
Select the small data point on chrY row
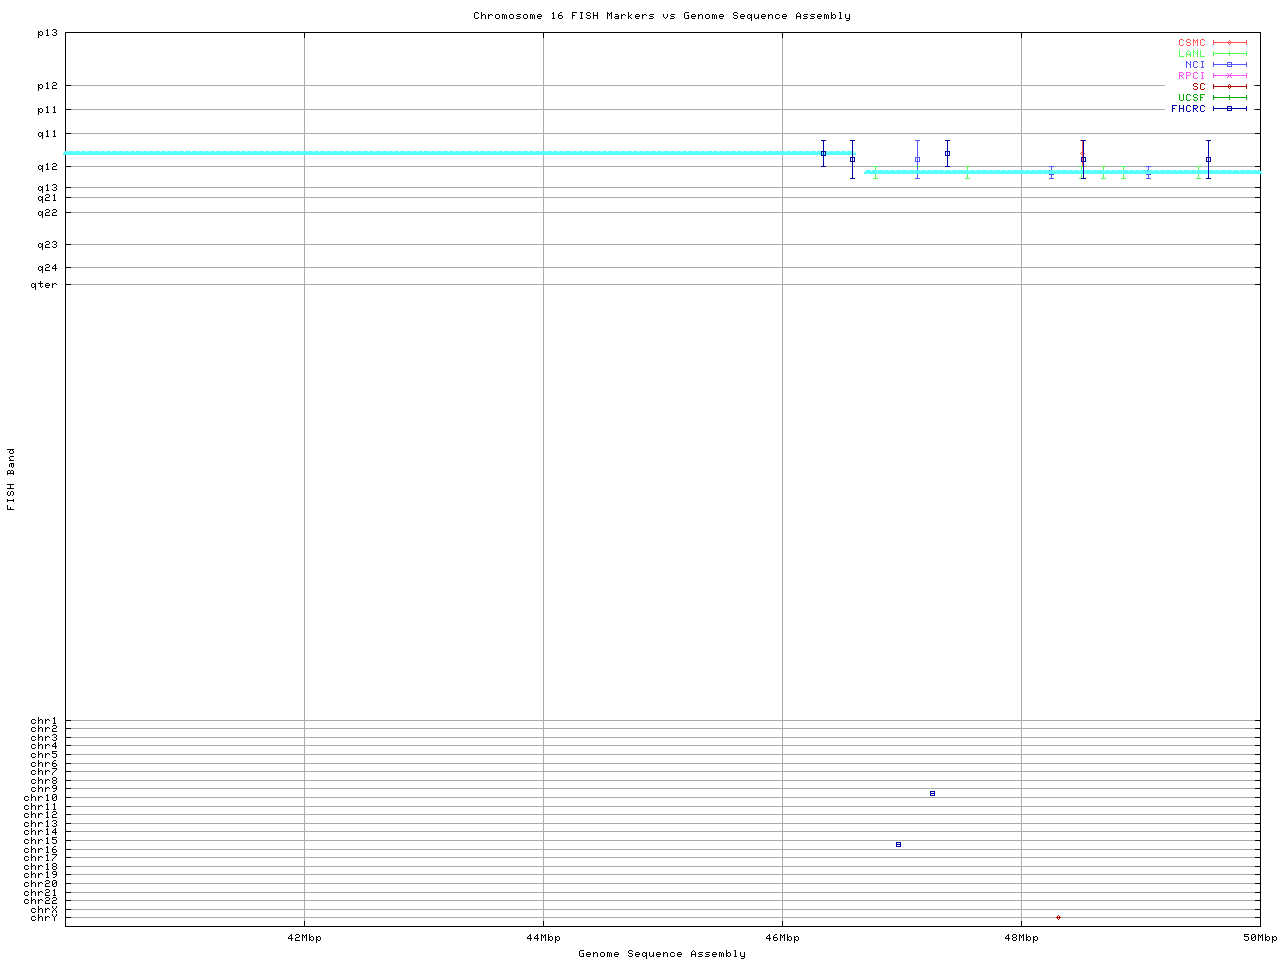[x=1058, y=917]
